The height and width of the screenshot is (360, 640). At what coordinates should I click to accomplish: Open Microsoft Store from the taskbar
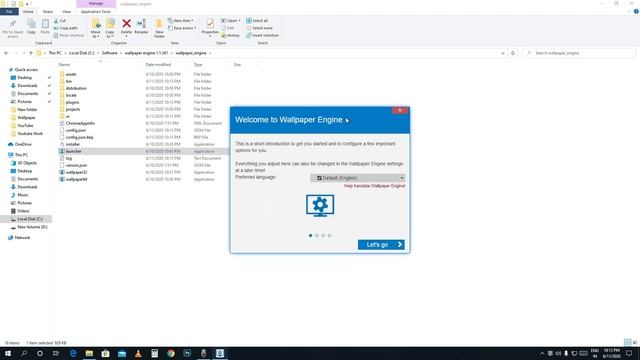[x=105, y=353]
